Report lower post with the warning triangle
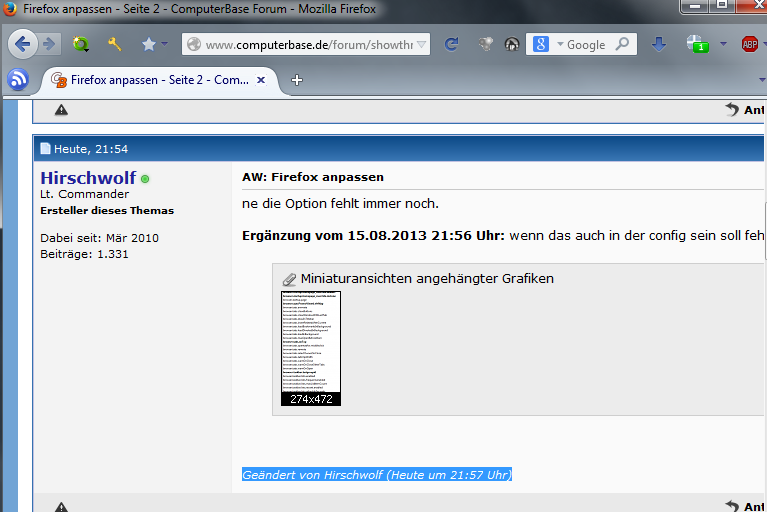The height and width of the screenshot is (512, 767). coord(61,507)
